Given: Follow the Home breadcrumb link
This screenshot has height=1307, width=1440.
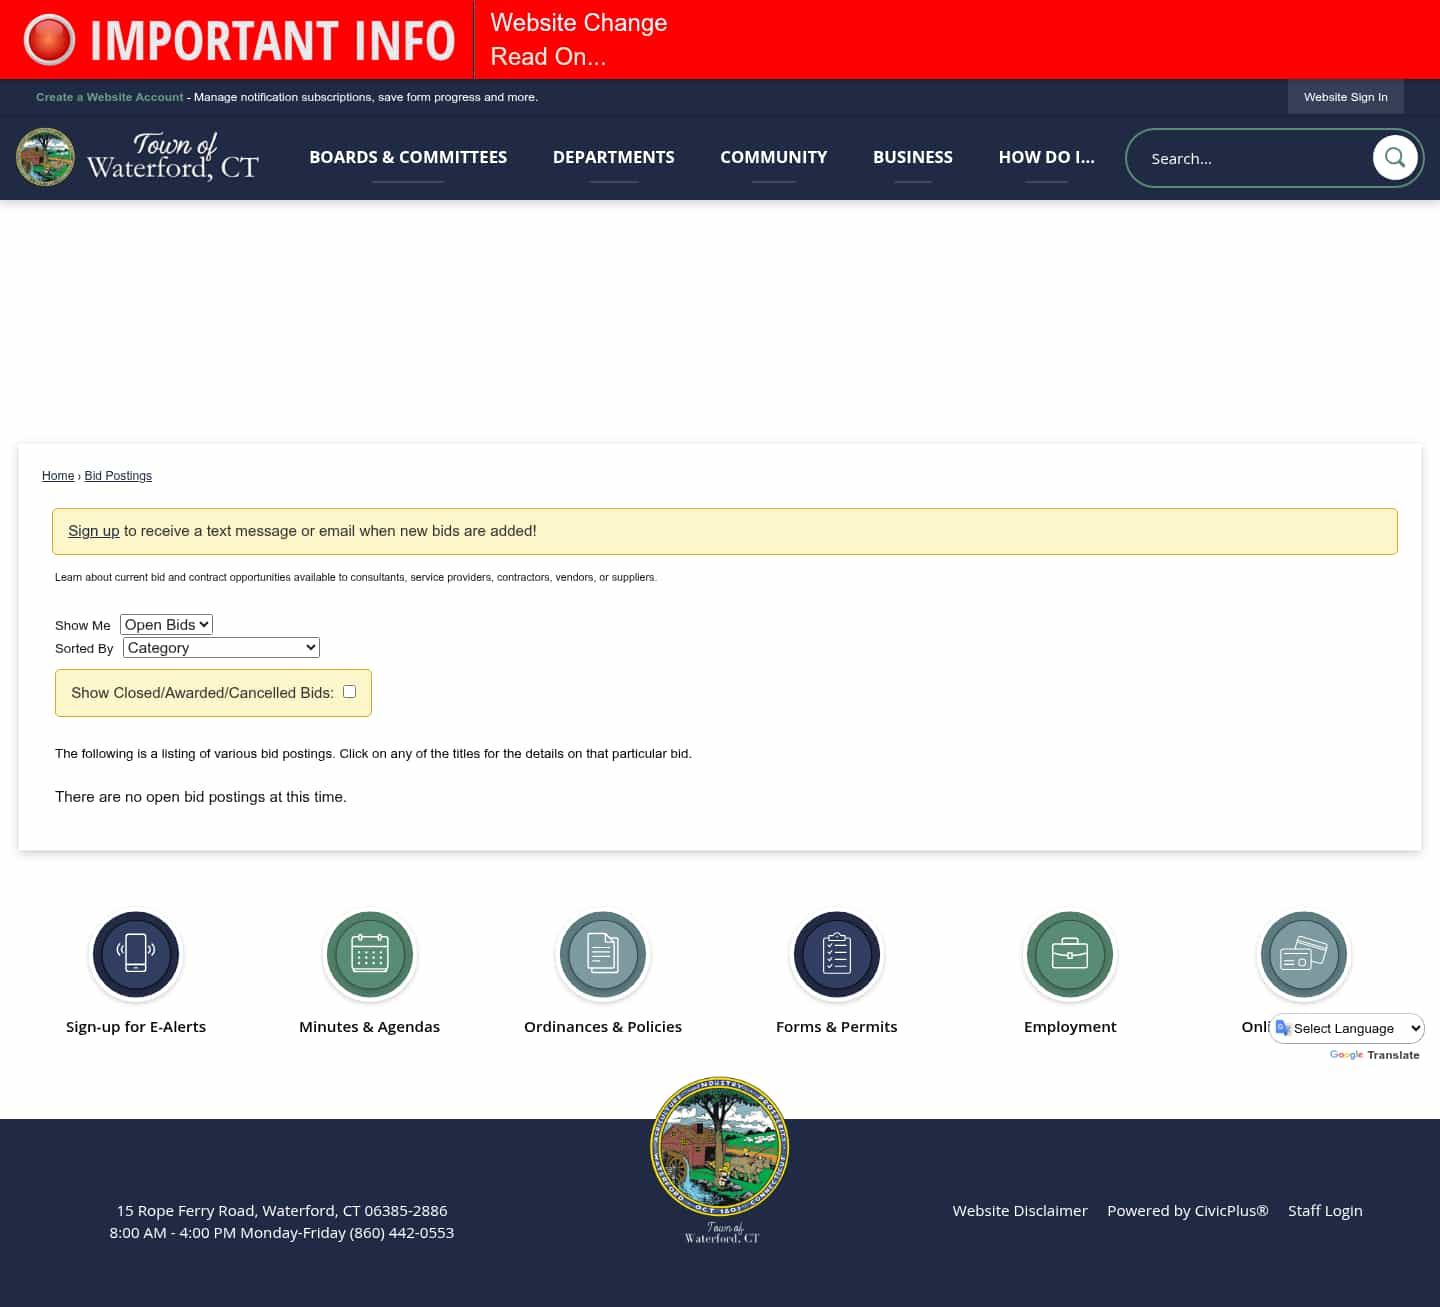Looking at the screenshot, I should click(58, 476).
